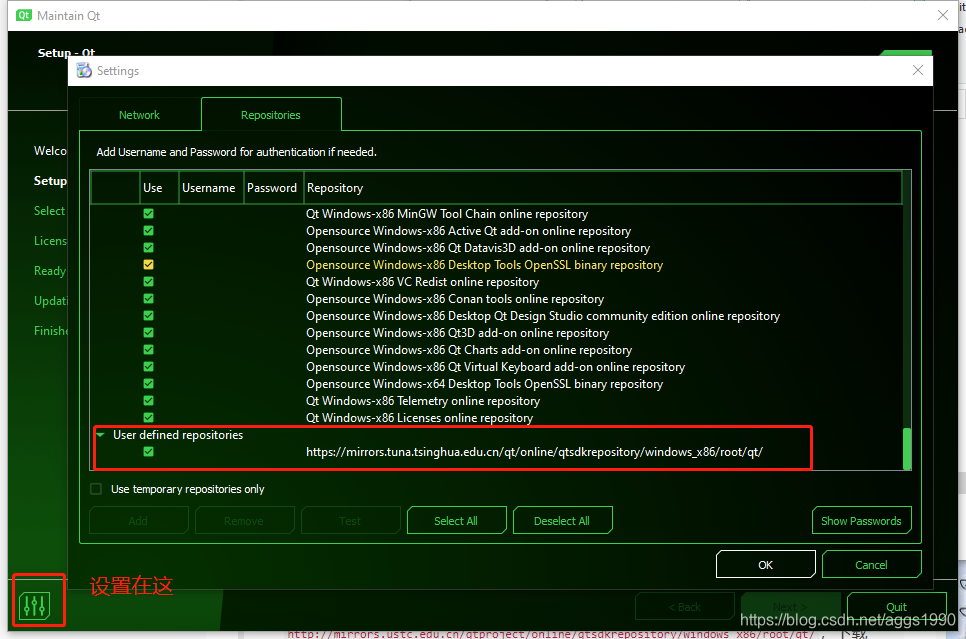Close the Maintain Qt window
Image resolution: width=966 pixels, height=639 pixels.
[x=943, y=15]
